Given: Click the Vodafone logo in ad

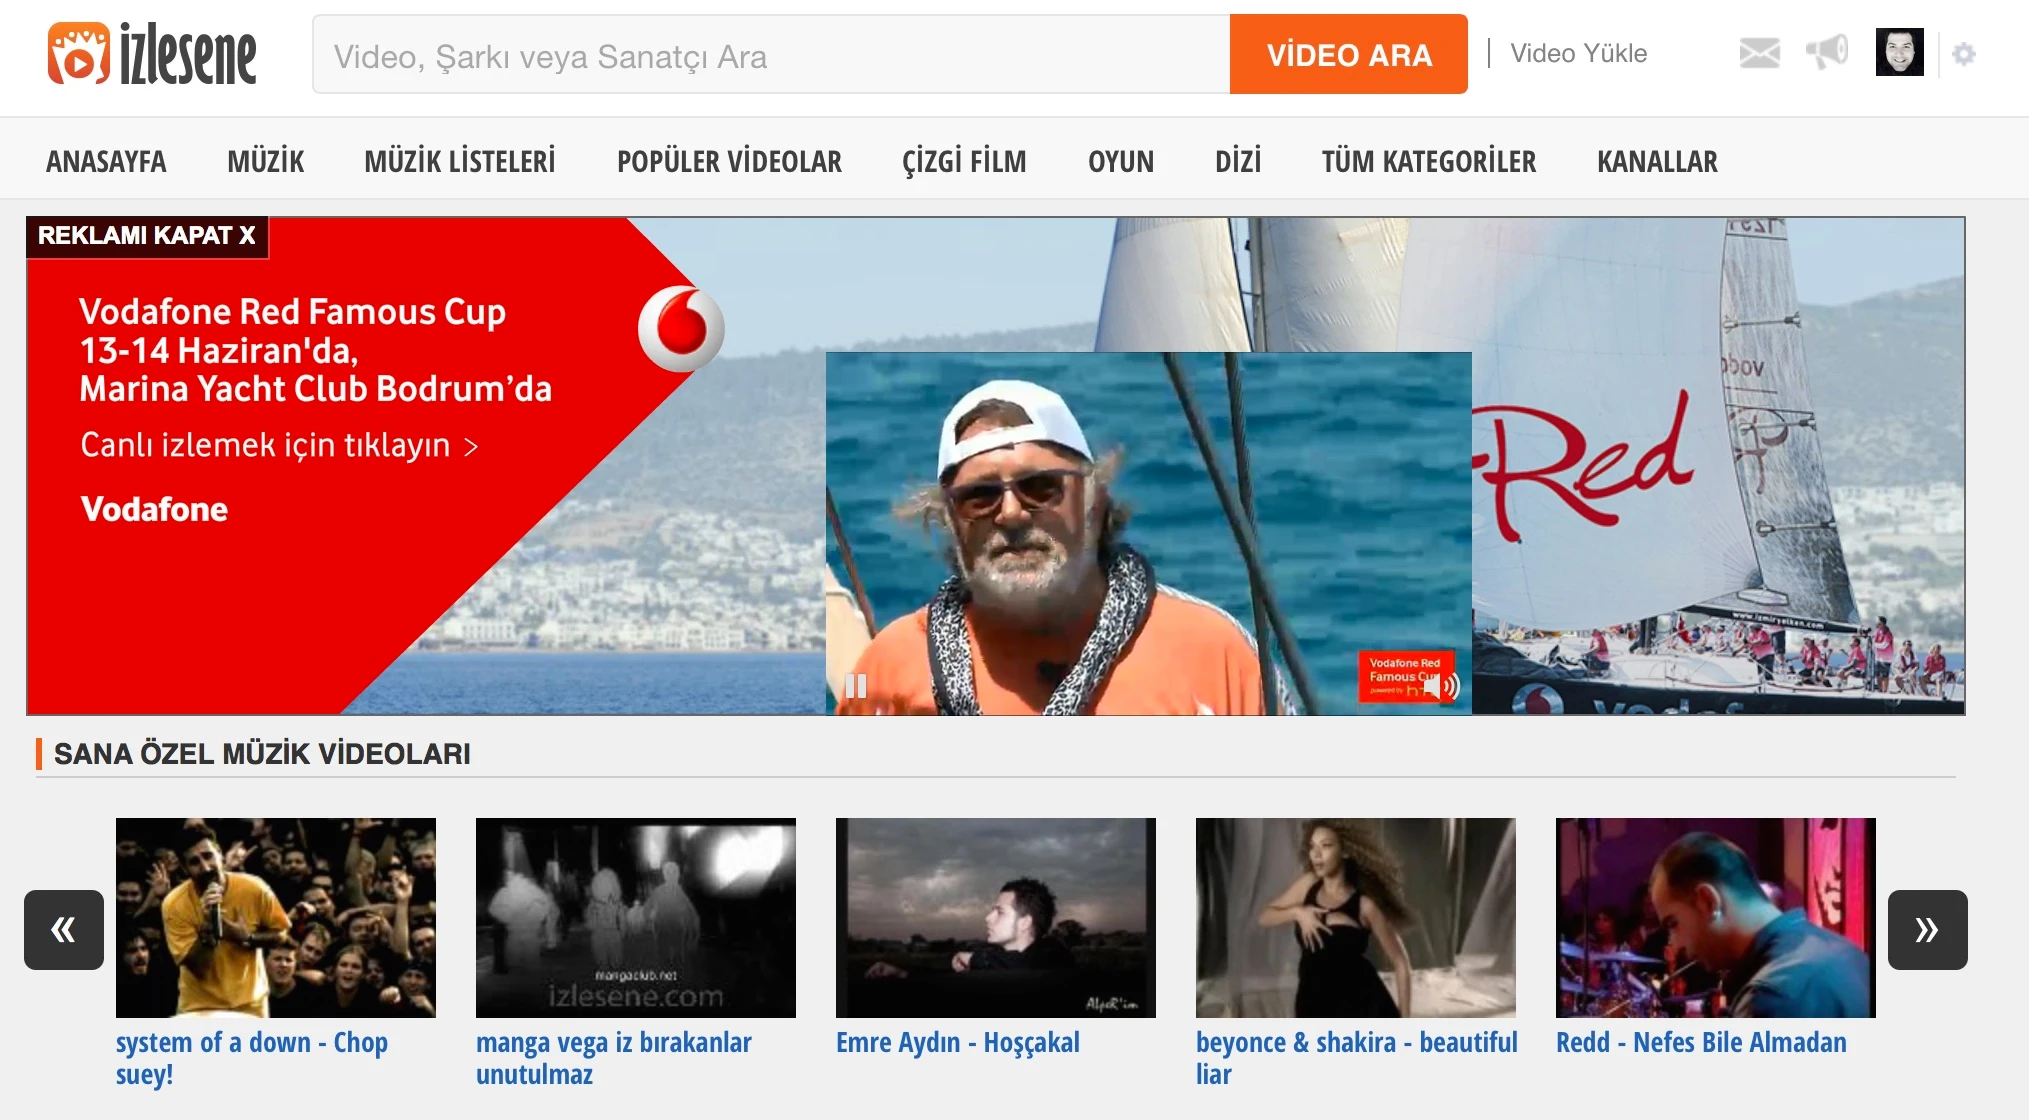Looking at the screenshot, I should [x=681, y=328].
